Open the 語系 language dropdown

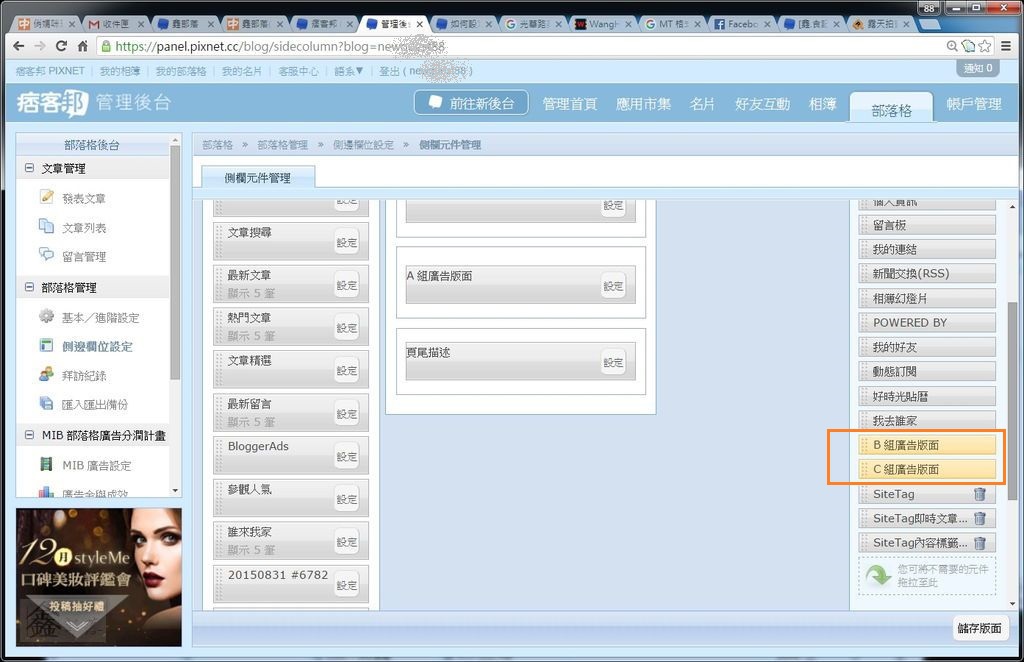[x=349, y=71]
